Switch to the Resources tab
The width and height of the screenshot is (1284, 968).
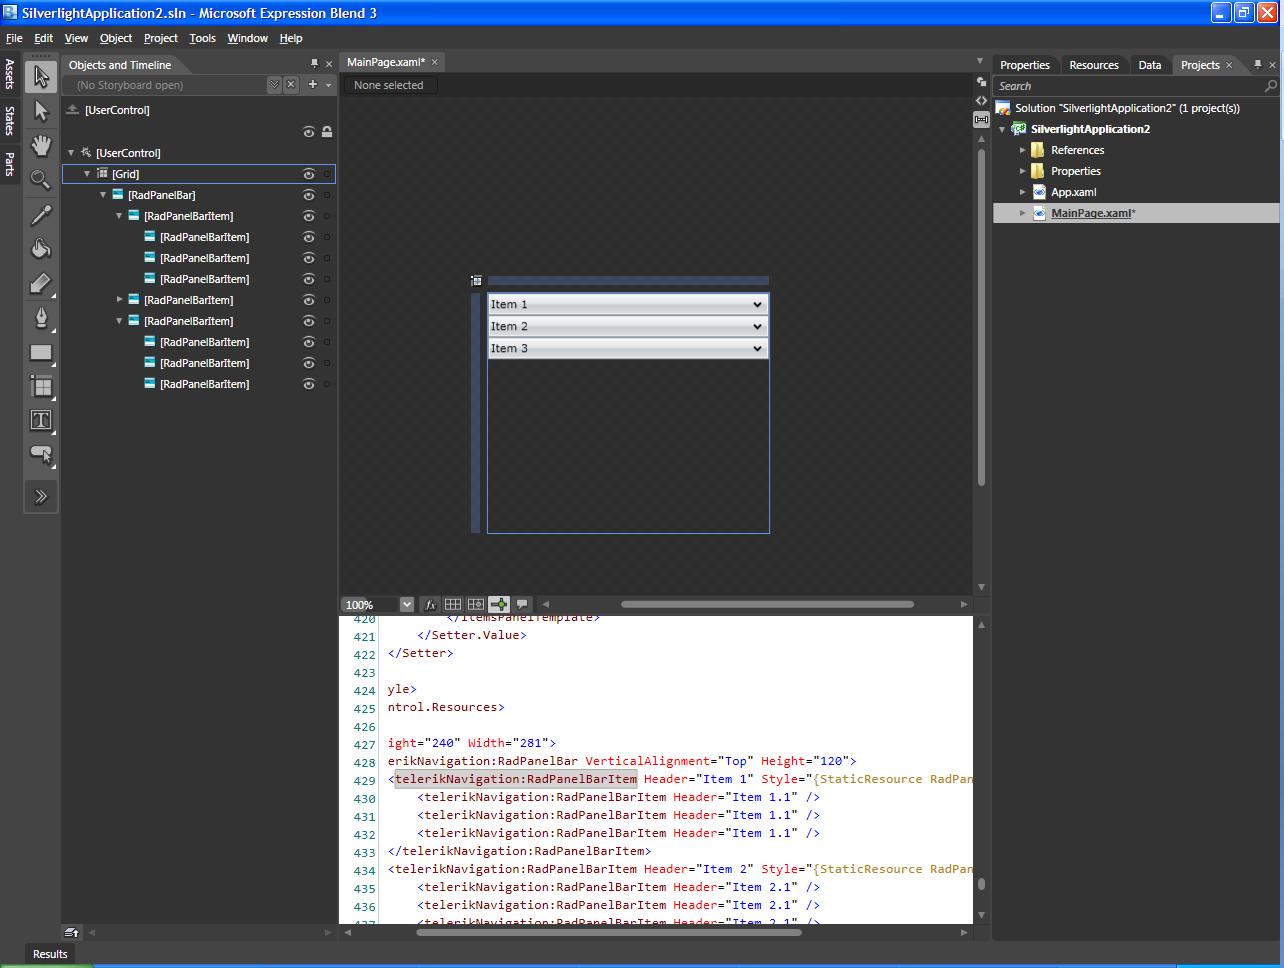pos(1094,65)
